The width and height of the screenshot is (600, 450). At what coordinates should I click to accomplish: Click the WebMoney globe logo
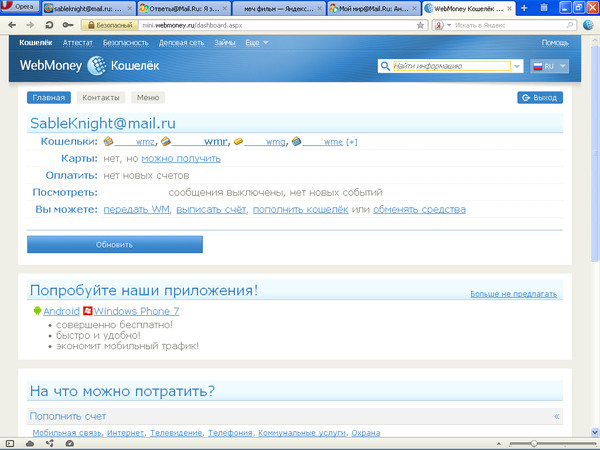click(96, 65)
